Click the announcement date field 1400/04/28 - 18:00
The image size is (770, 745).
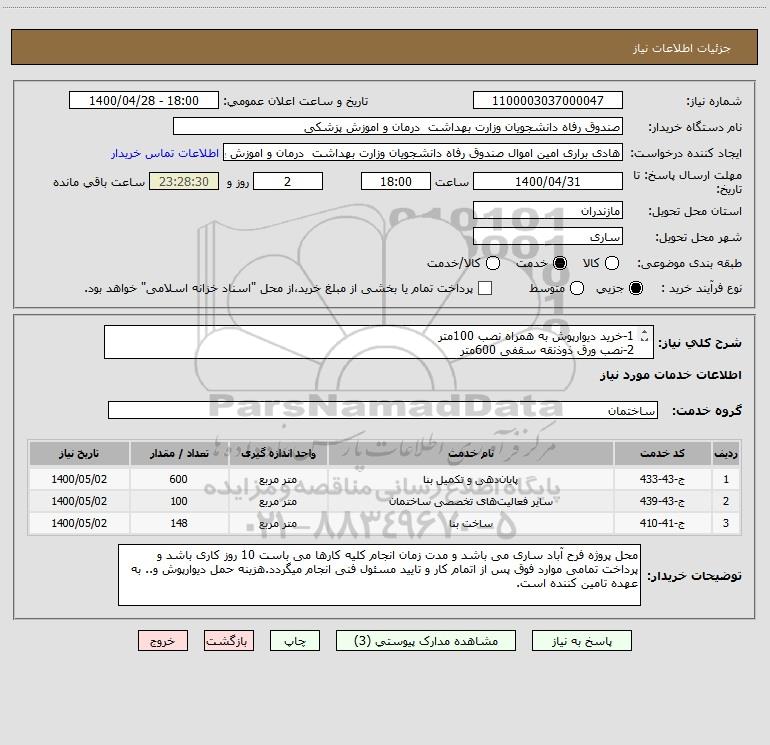point(144,100)
